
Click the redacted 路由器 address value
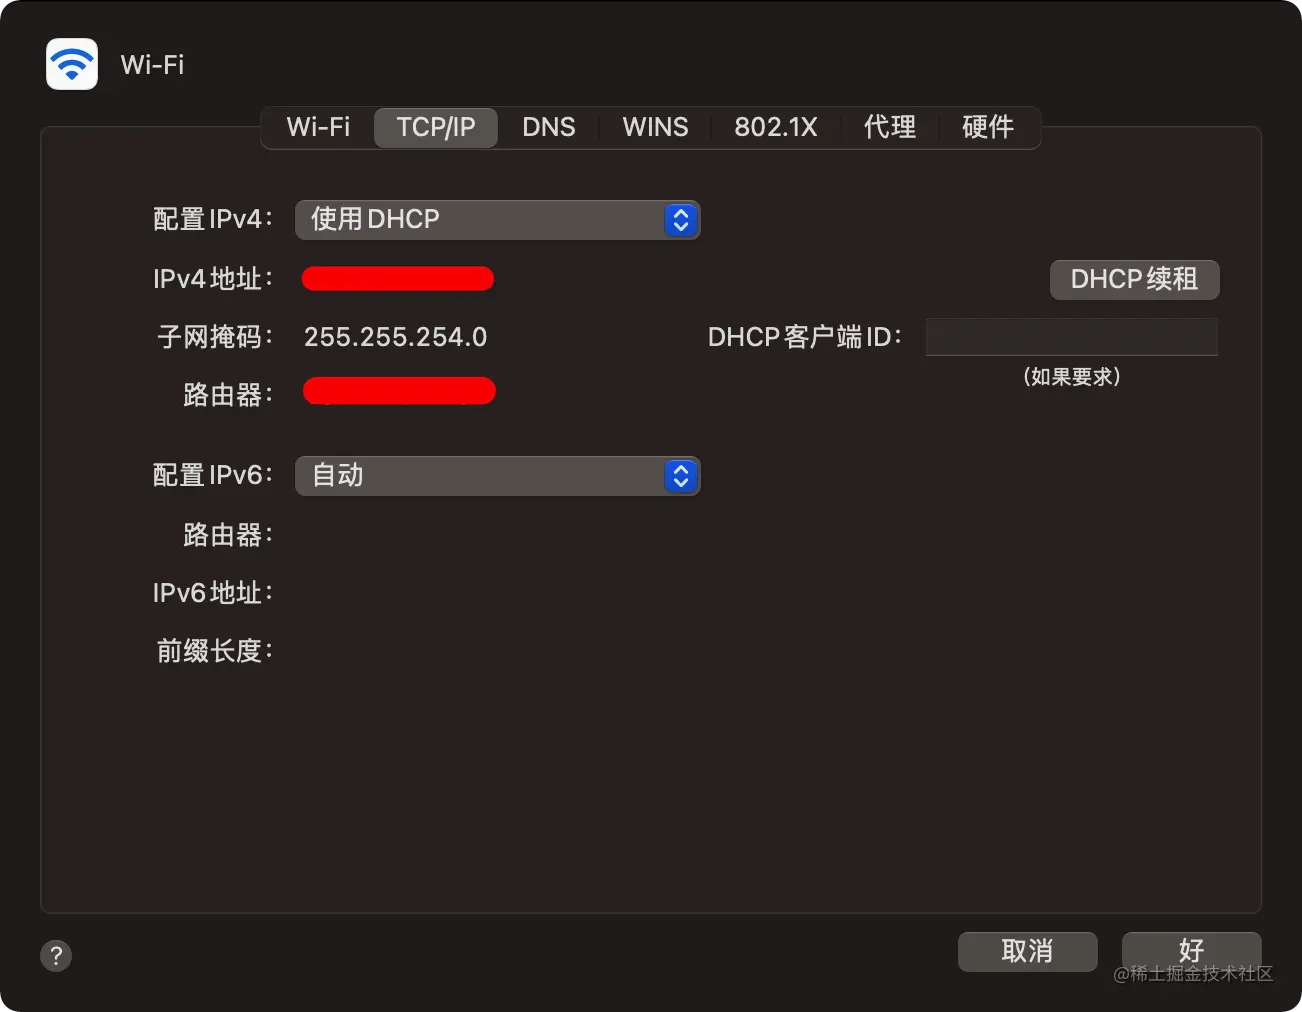[400, 391]
